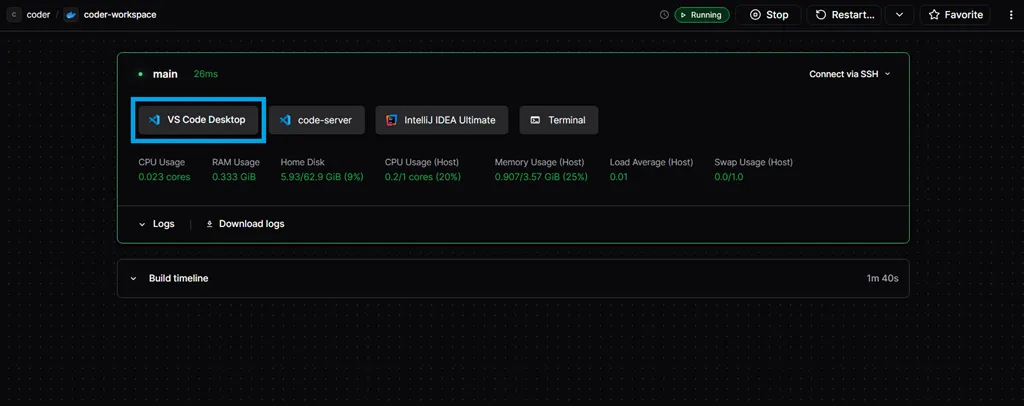Click the terminal prompt icon
Image resolution: width=1024 pixels, height=406 pixels.
(535, 120)
